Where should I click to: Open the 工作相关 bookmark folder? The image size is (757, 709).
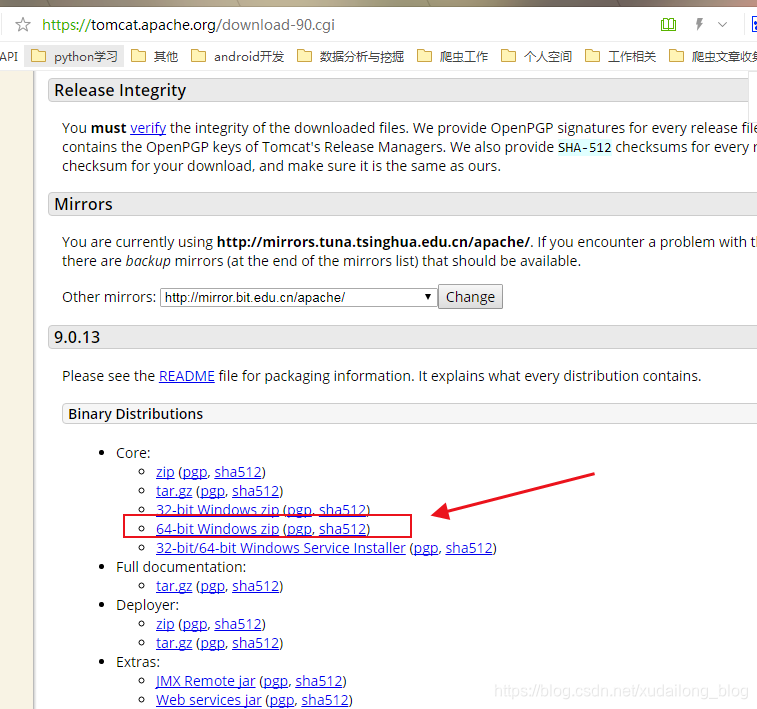pyautogui.click(x=620, y=56)
